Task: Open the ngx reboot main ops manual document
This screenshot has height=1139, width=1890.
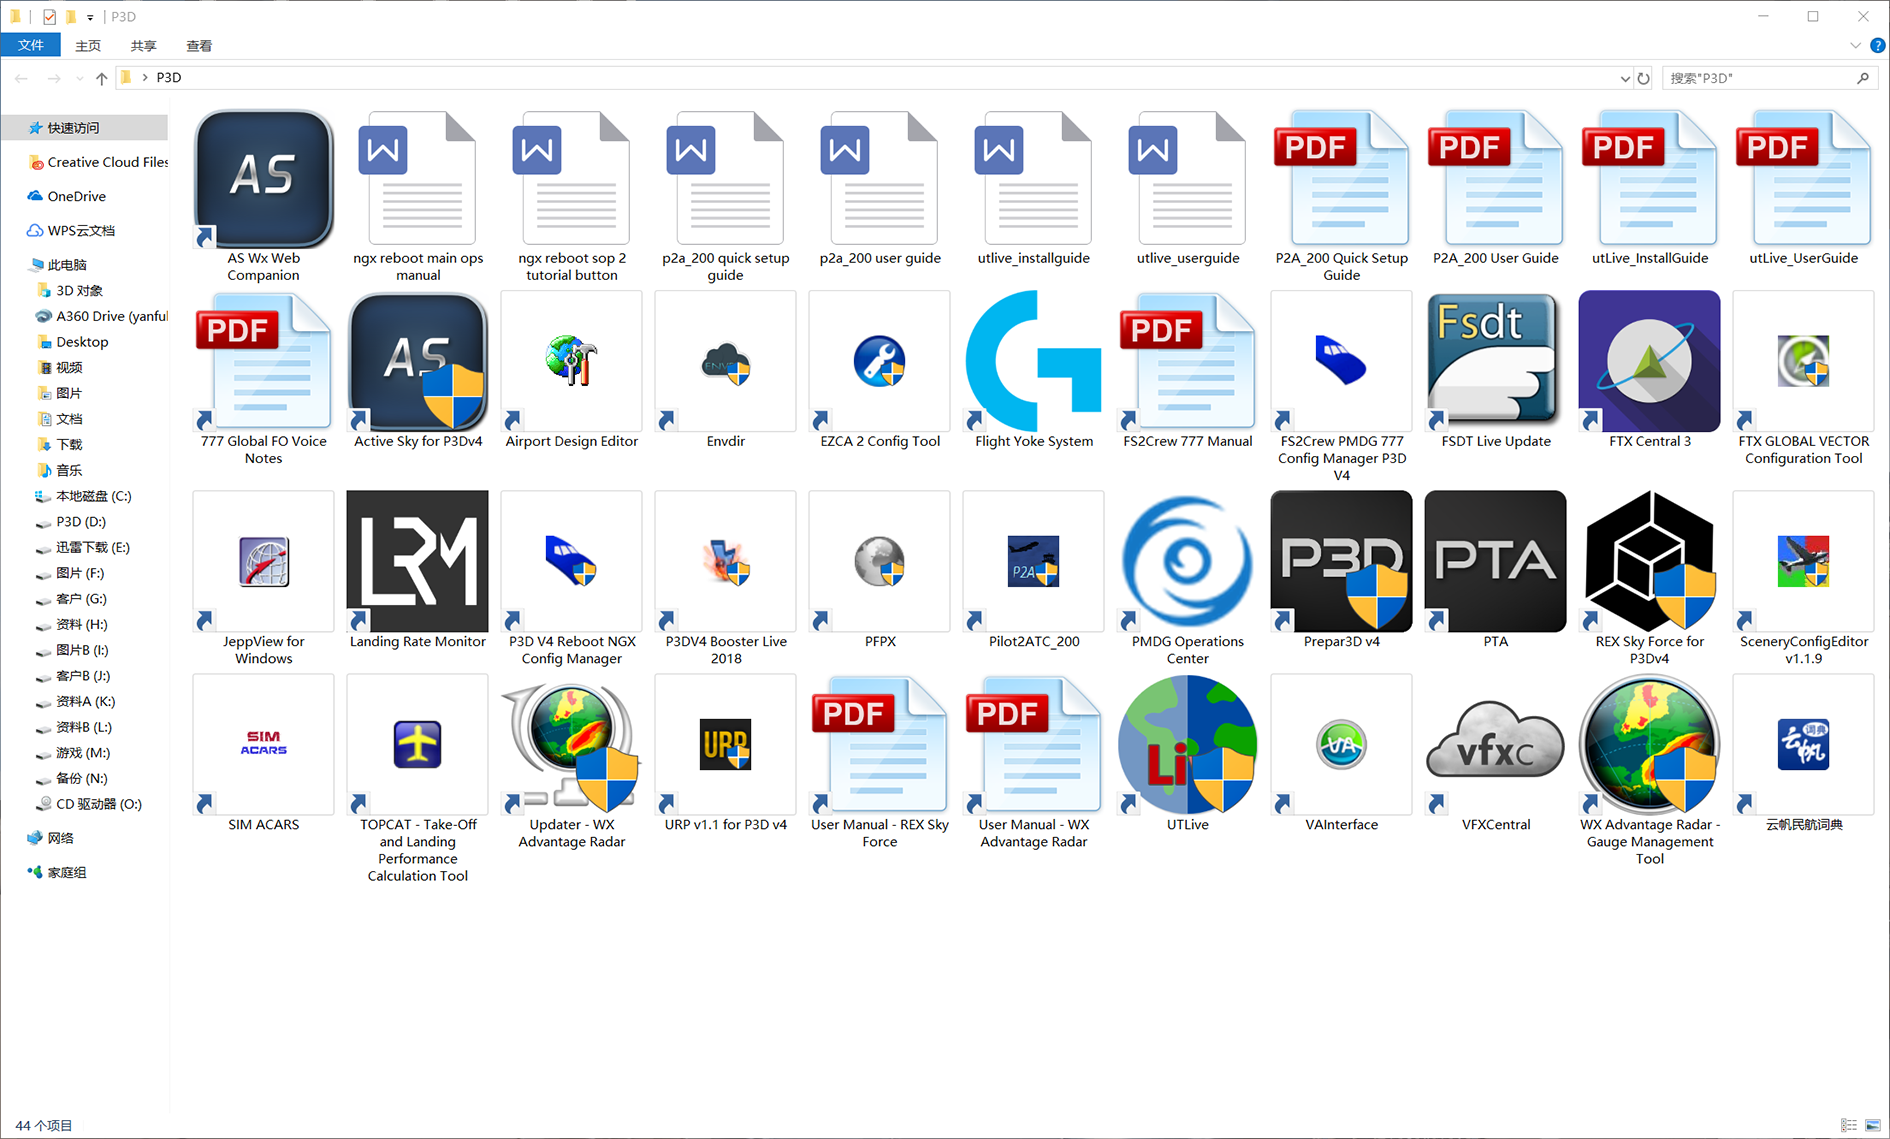Action: (417, 196)
